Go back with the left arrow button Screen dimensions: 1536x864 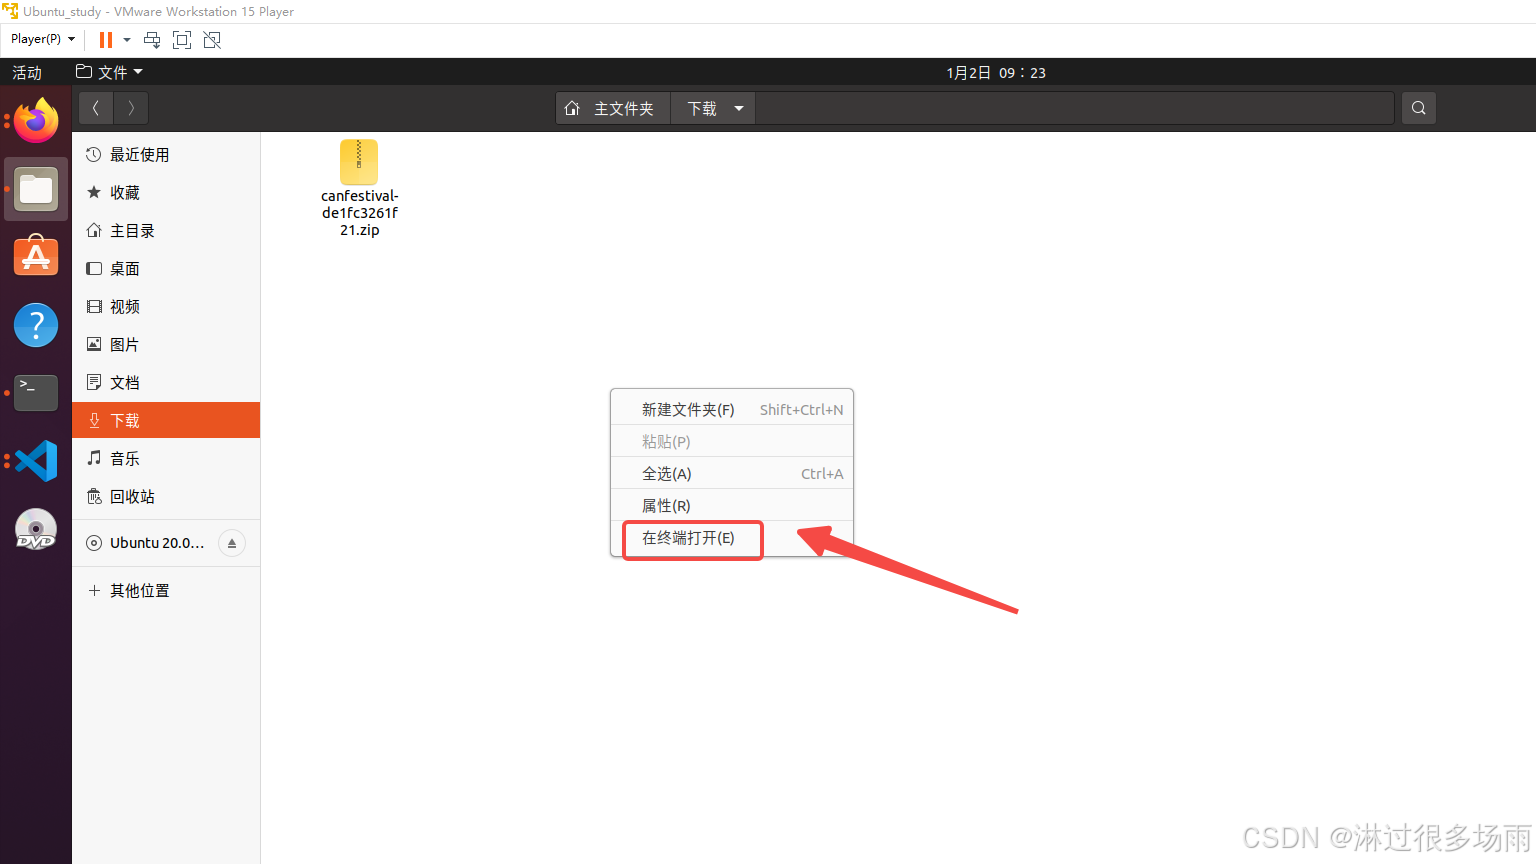pyautogui.click(x=96, y=108)
